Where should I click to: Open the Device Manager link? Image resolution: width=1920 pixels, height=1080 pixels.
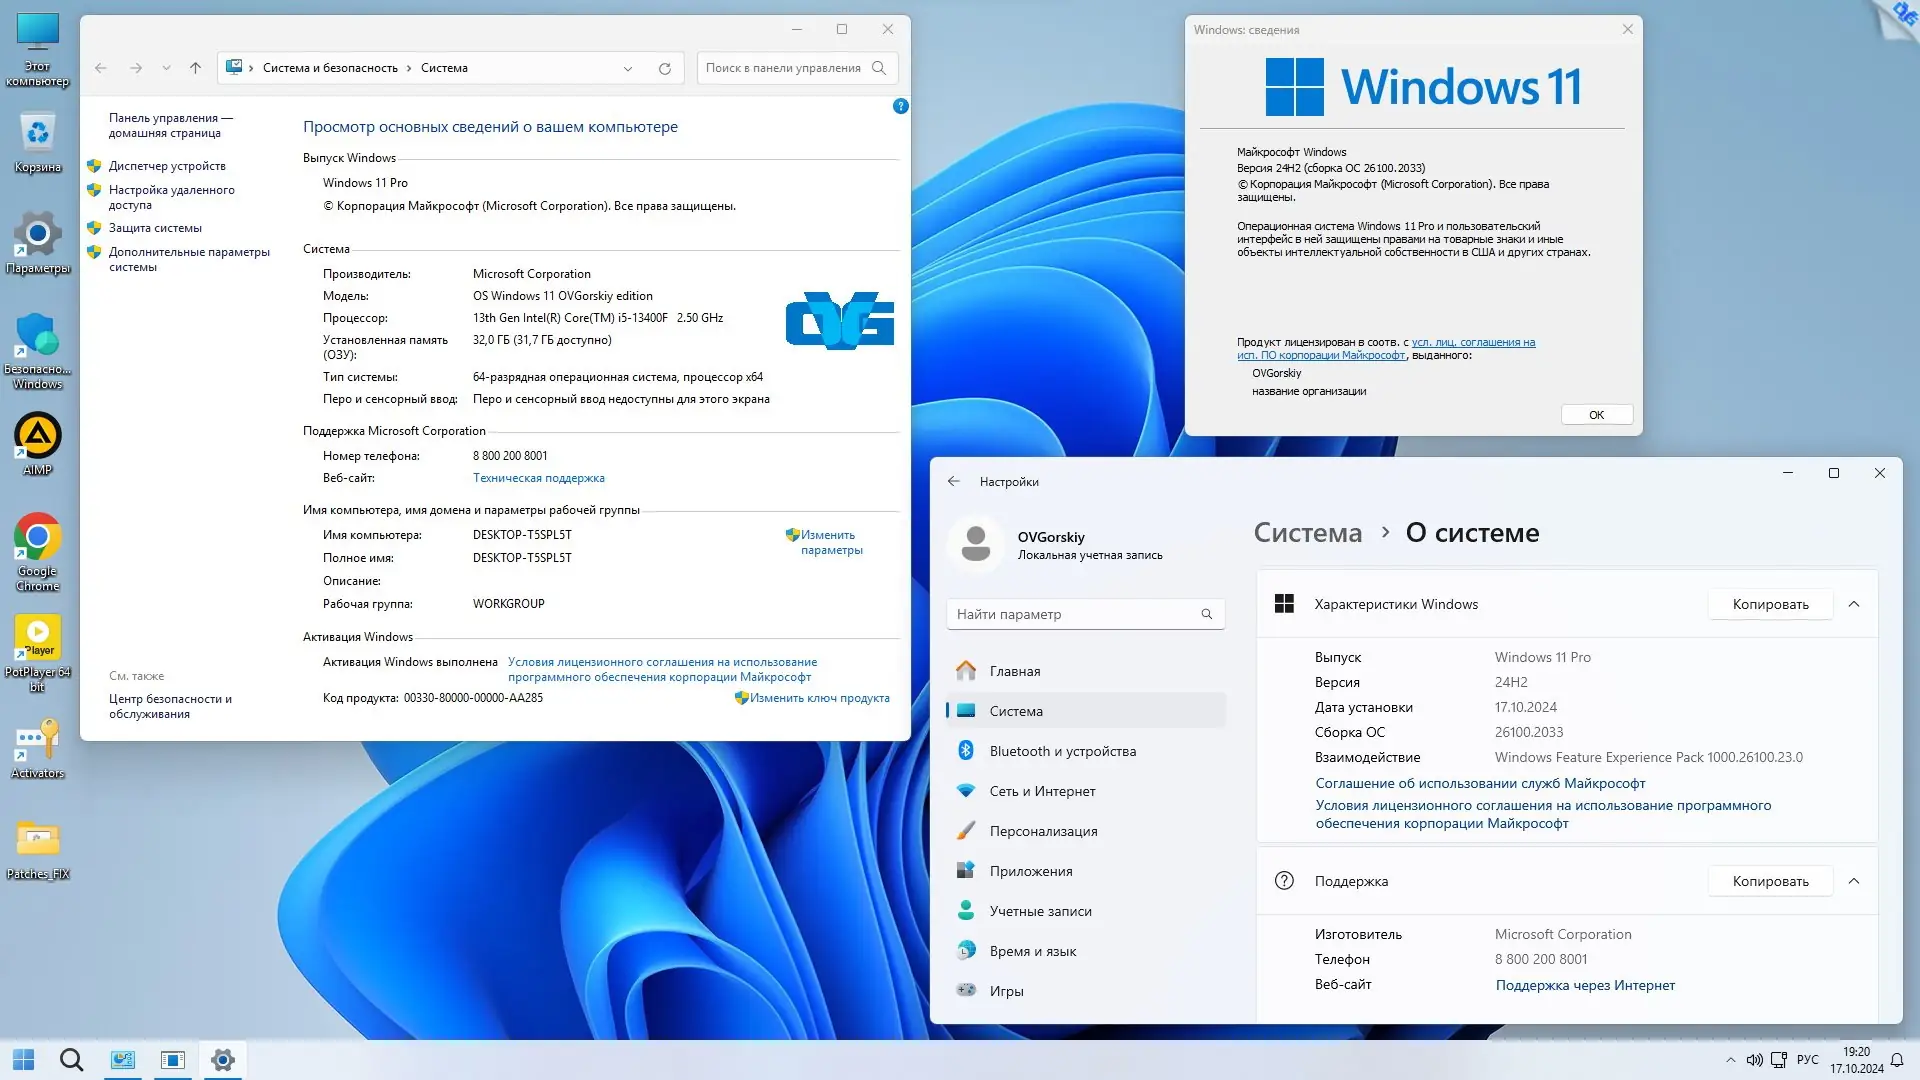167,166
